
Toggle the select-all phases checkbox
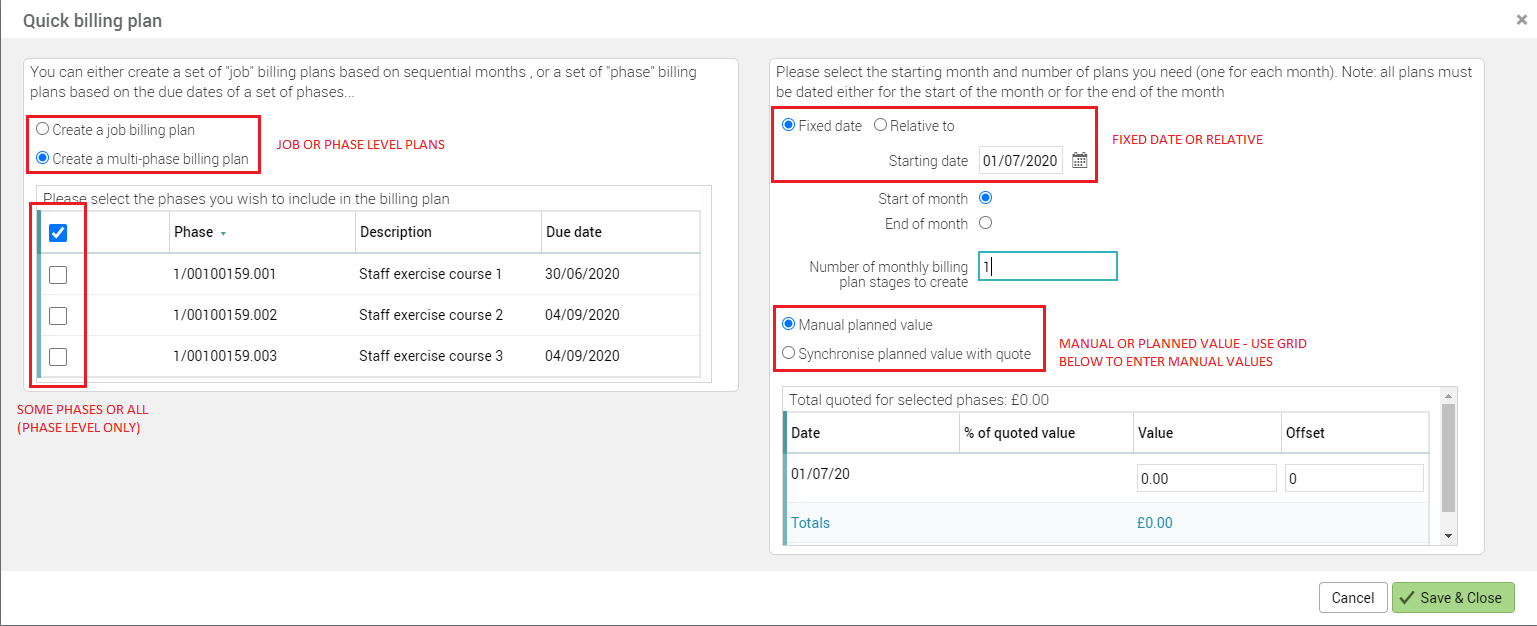pyautogui.click(x=58, y=233)
